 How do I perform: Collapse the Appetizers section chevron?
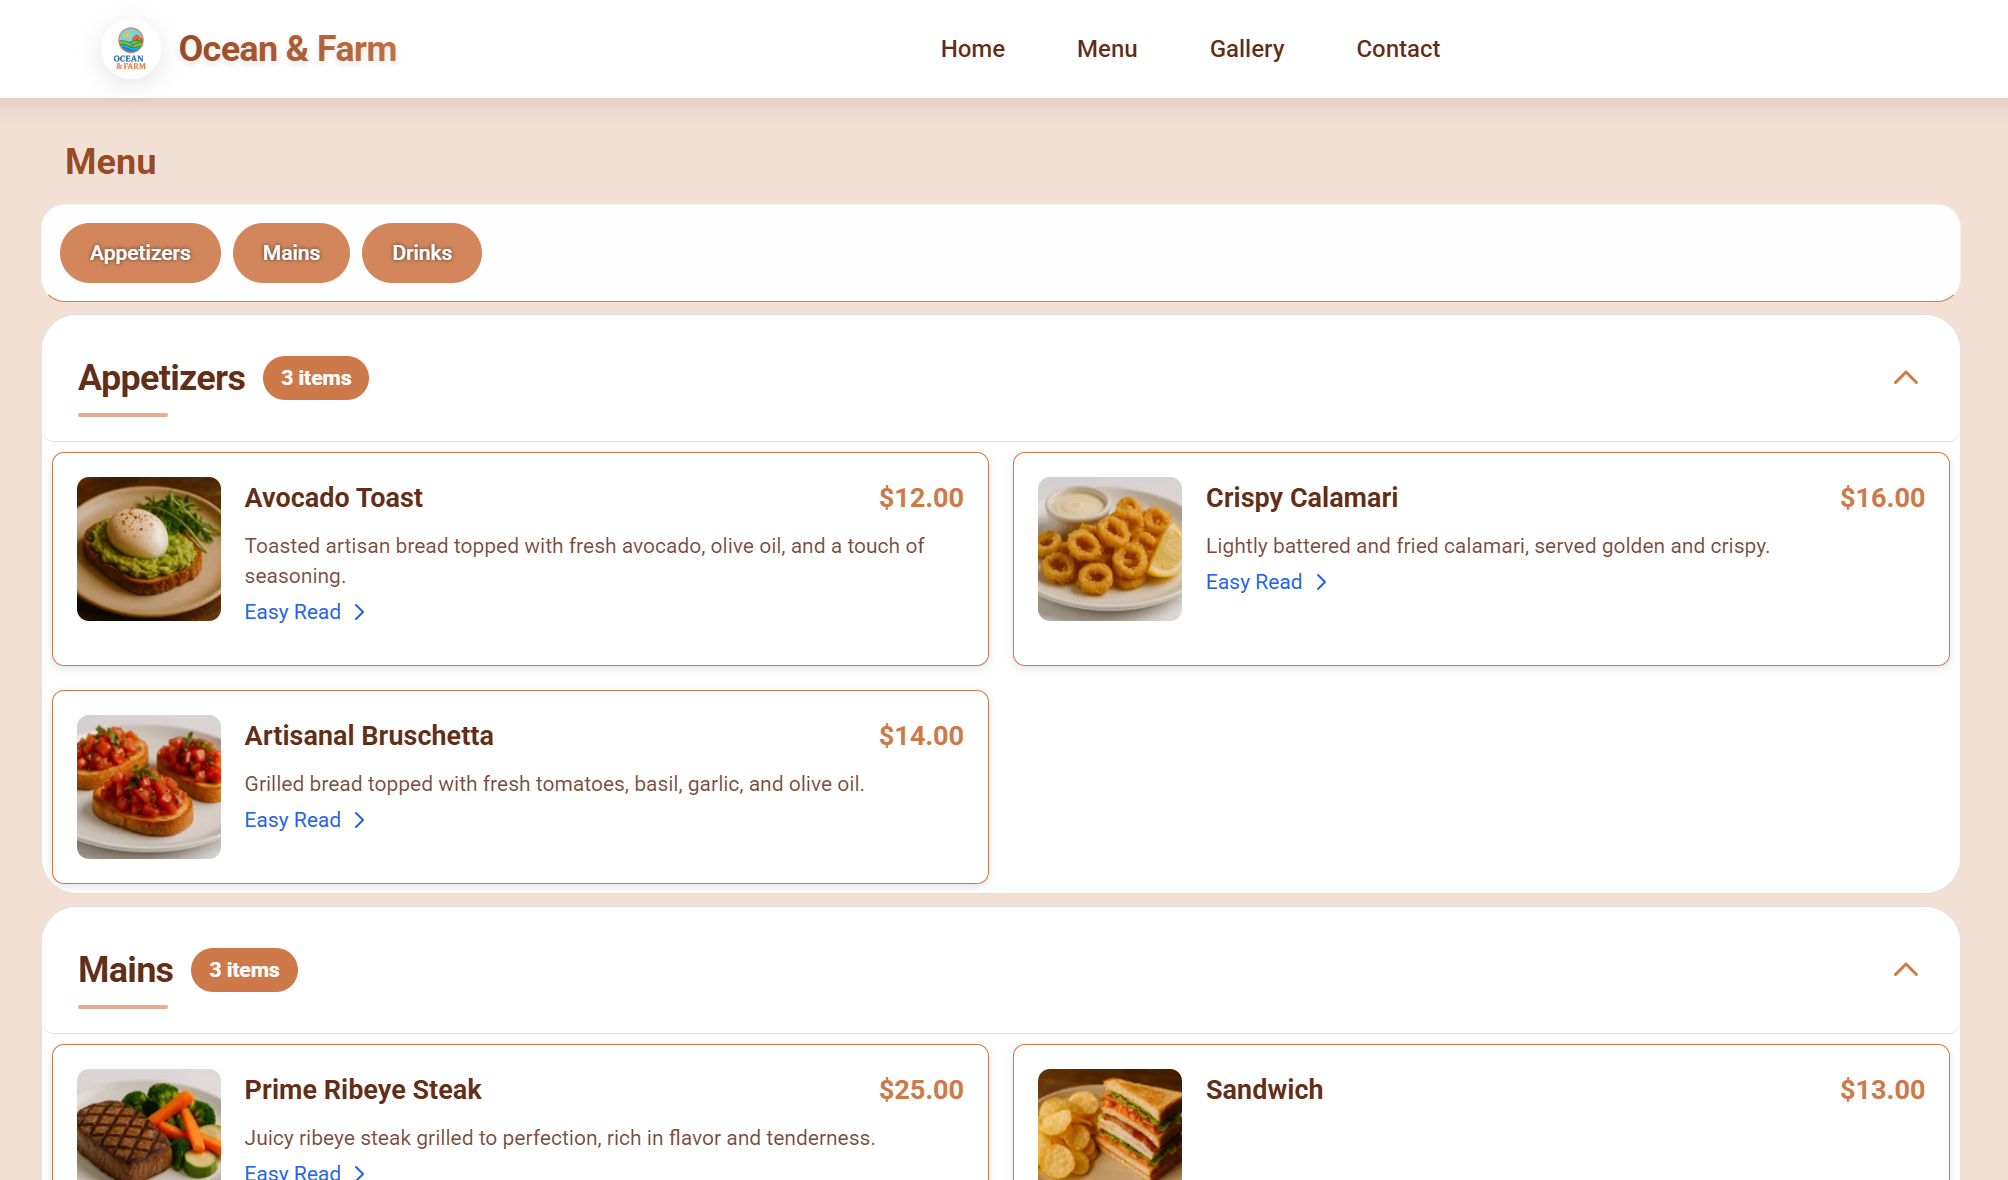click(x=1905, y=378)
